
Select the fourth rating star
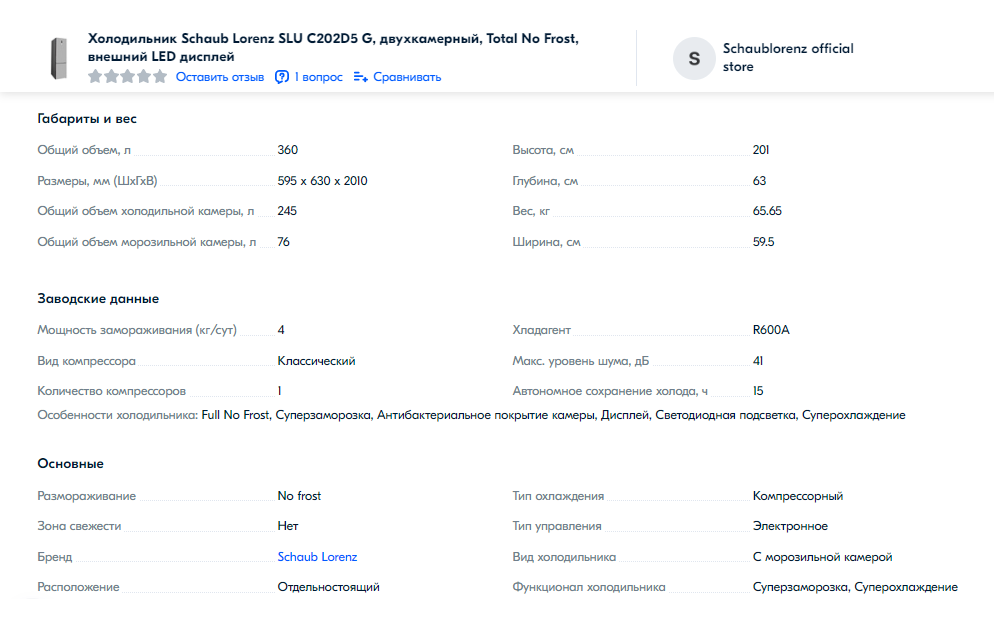pos(144,77)
